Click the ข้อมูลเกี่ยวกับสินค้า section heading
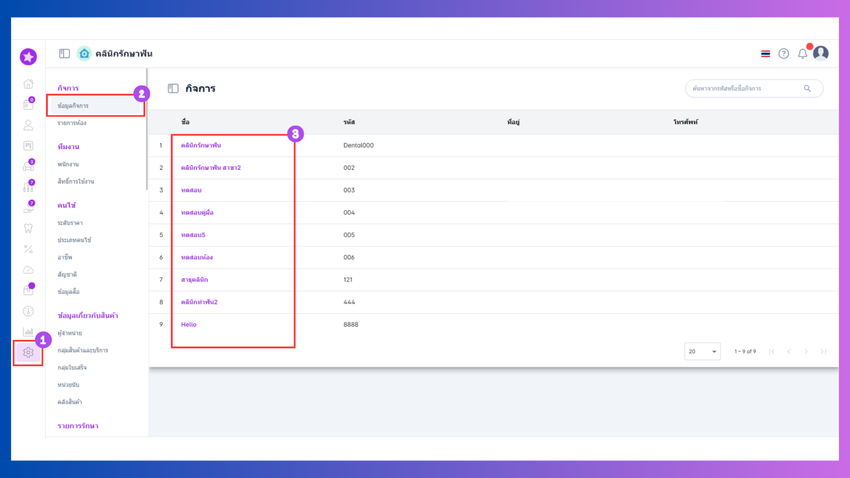This screenshot has height=478, width=850. point(88,315)
